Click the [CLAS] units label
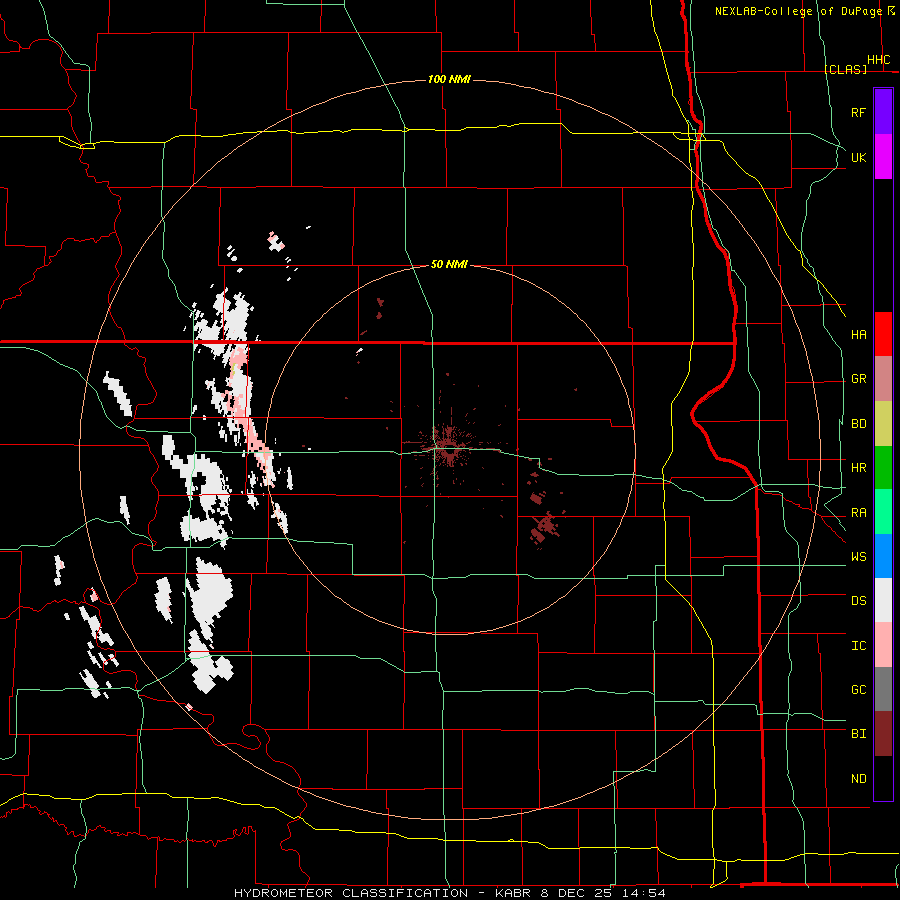Screen dimensions: 900x900 coord(845,69)
